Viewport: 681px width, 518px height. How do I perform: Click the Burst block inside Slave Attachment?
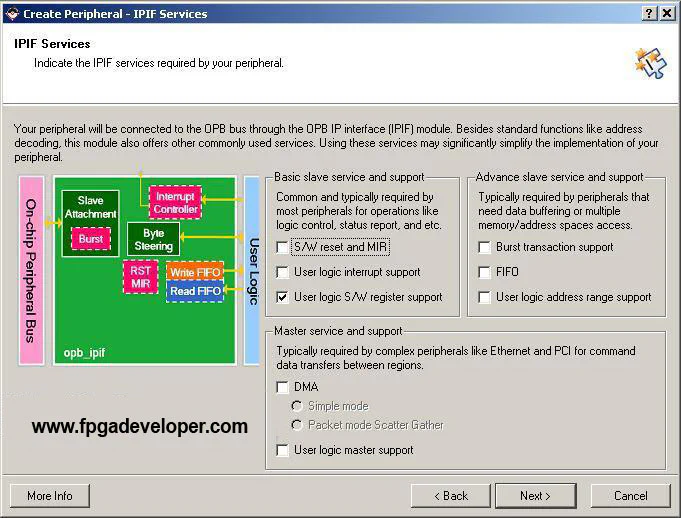click(90, 240)
